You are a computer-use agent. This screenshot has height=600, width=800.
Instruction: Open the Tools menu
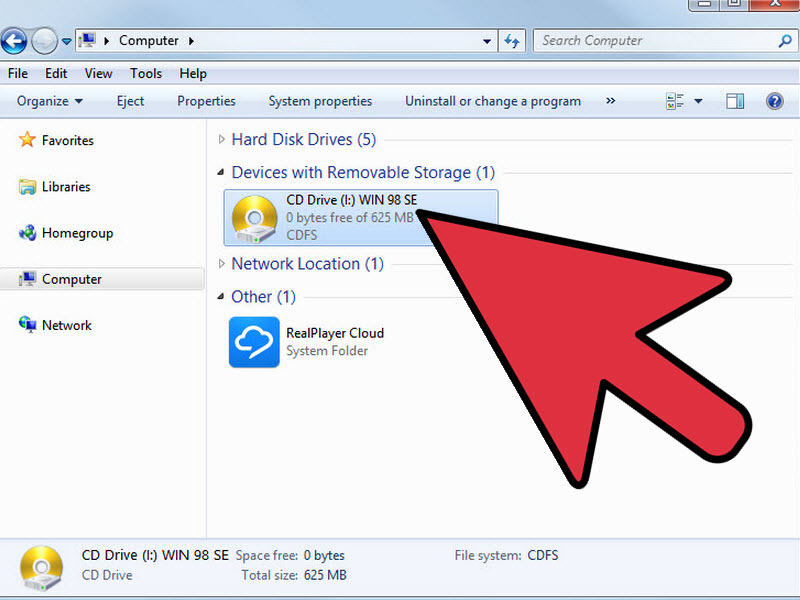coord(146,73)
